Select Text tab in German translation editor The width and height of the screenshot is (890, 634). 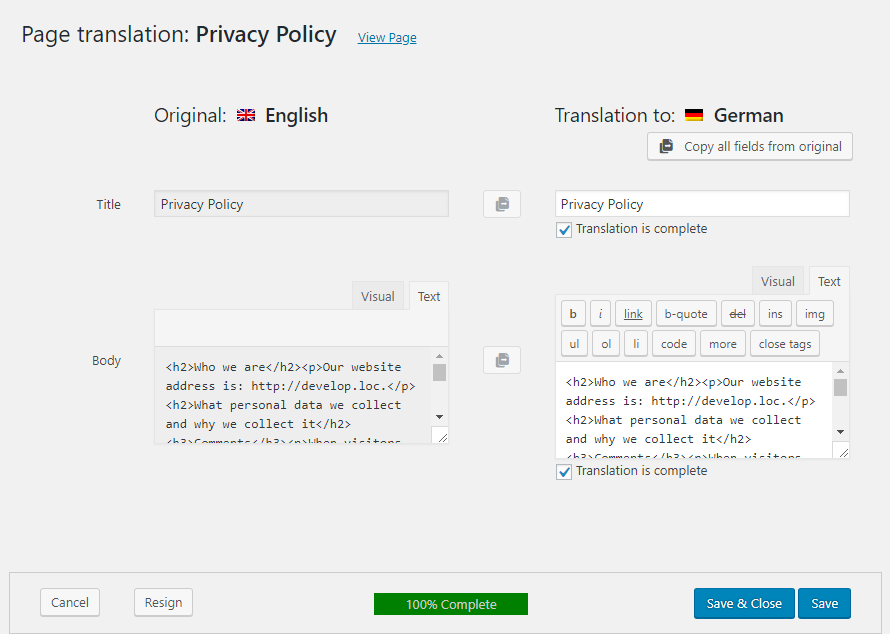tap(829, 281)
